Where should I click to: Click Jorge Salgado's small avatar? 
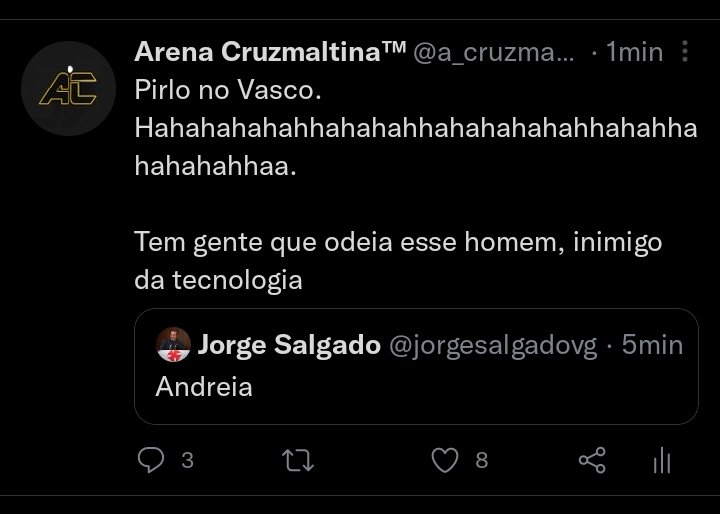(x=174, y=345)
